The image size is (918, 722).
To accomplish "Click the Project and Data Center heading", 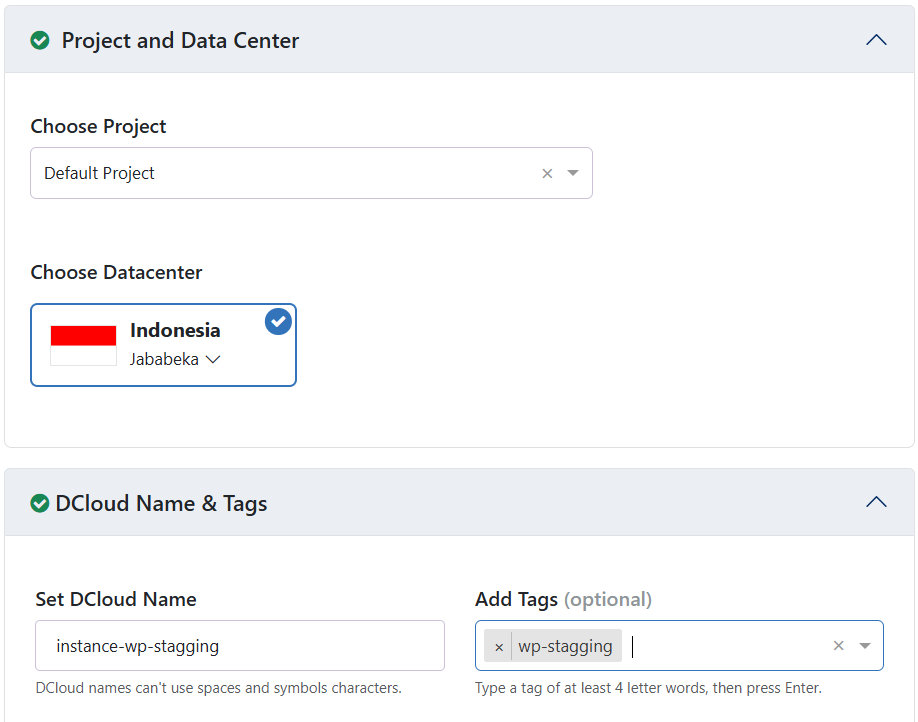I will pyautogui.click(x=180, y=41).
